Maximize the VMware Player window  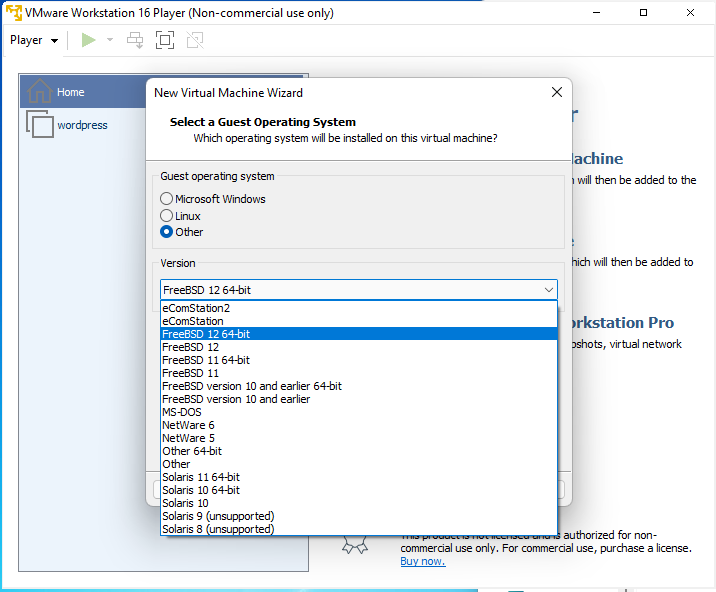pos(643,13)
